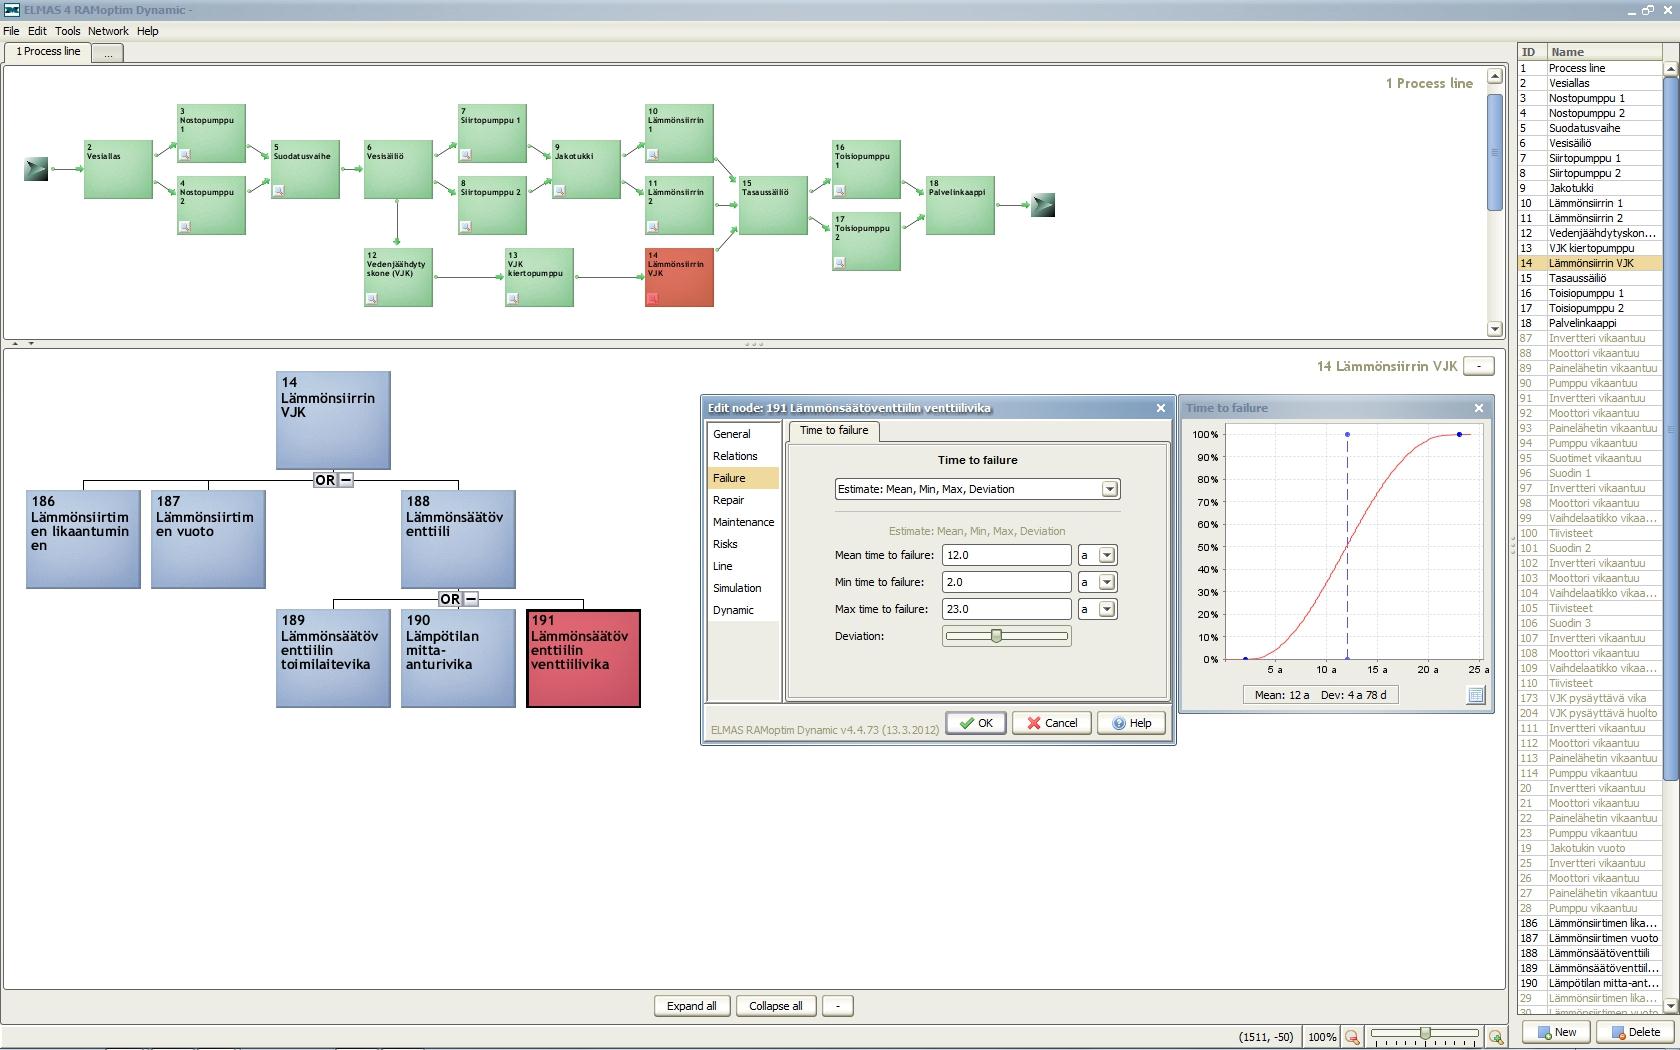This screenshot has width=1680, height=1050.
Task: Select node 190 Lämpötilan mitta-anturivika
Action: pyautogui.click(x=458, y=658)
